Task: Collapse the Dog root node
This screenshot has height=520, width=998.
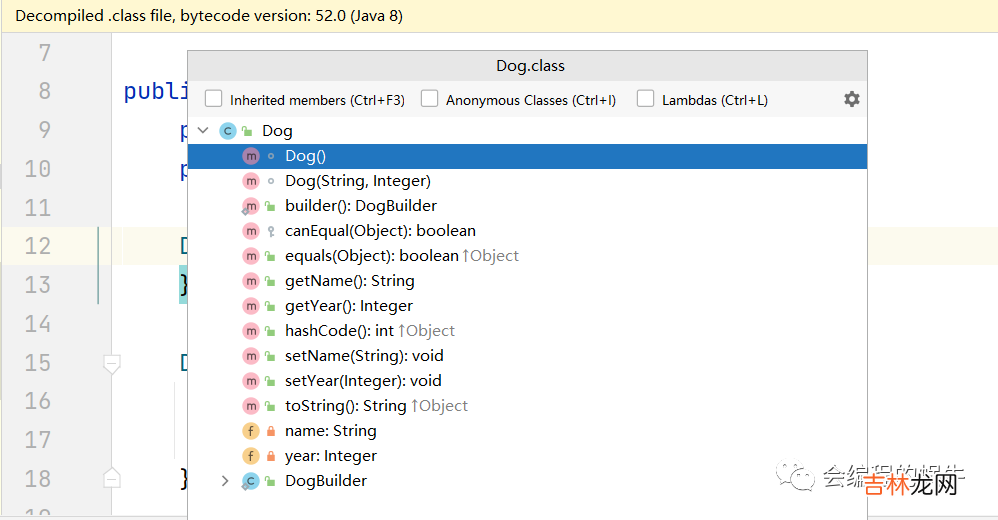Action: (203, 131)
